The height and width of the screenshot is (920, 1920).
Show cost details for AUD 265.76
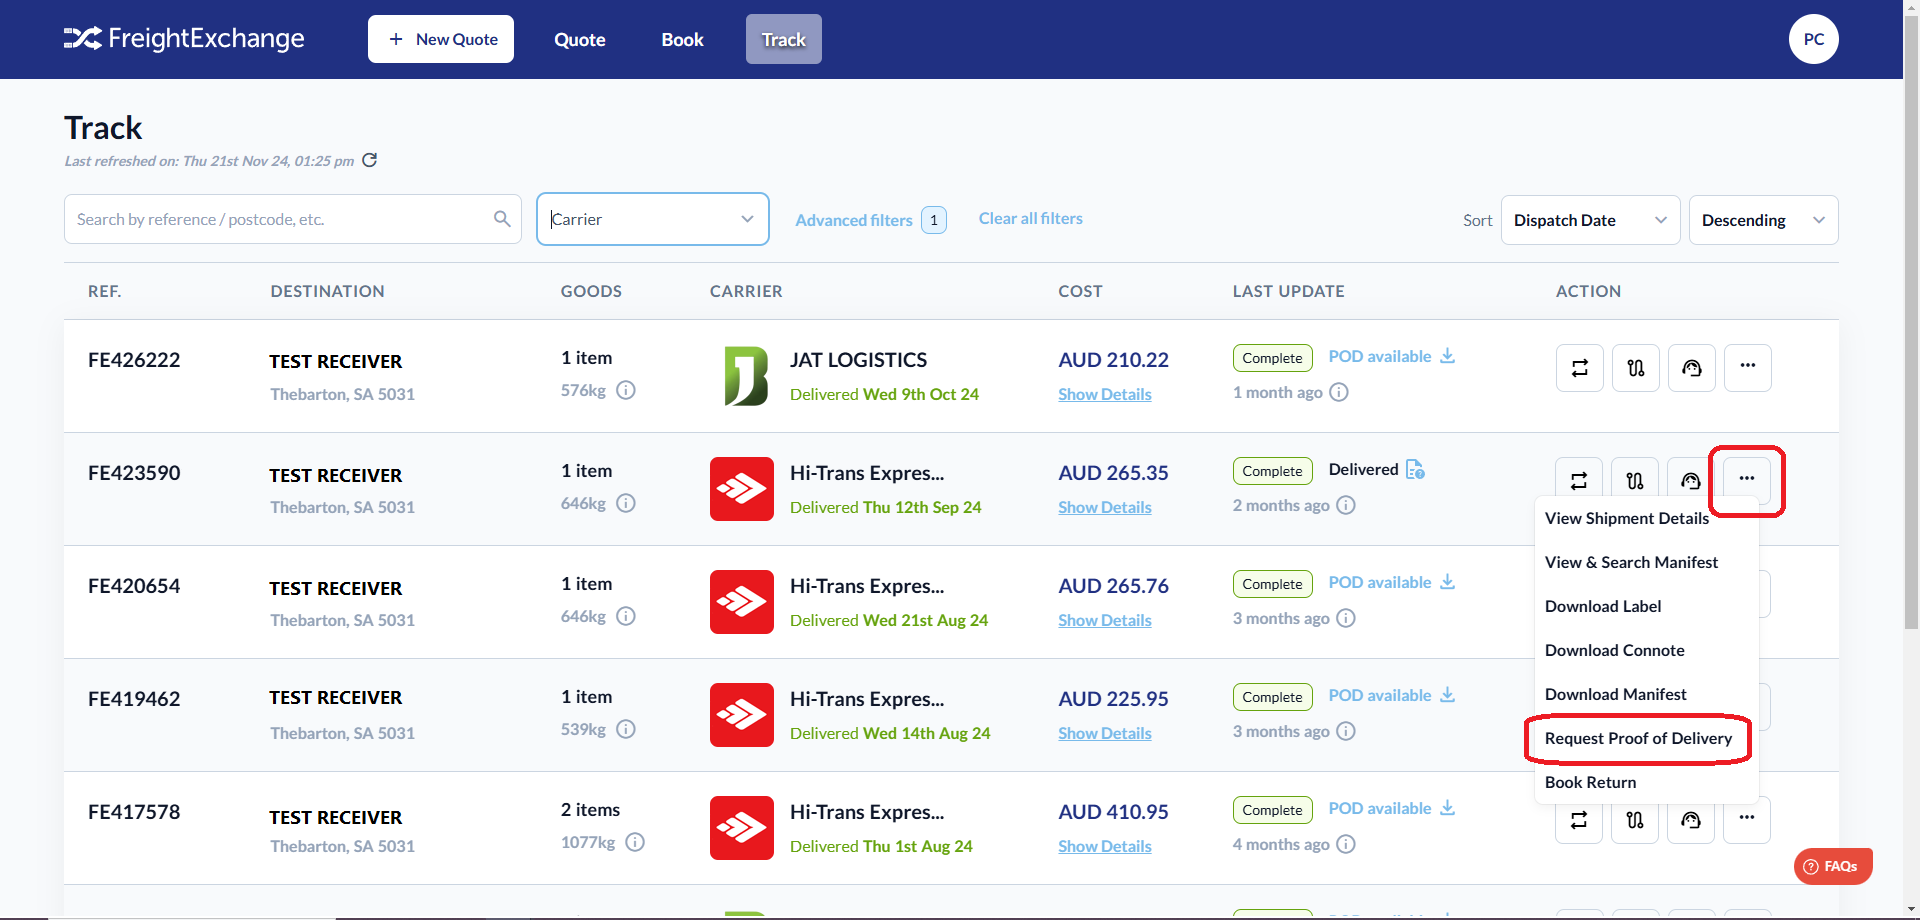tap(1105, 620)
